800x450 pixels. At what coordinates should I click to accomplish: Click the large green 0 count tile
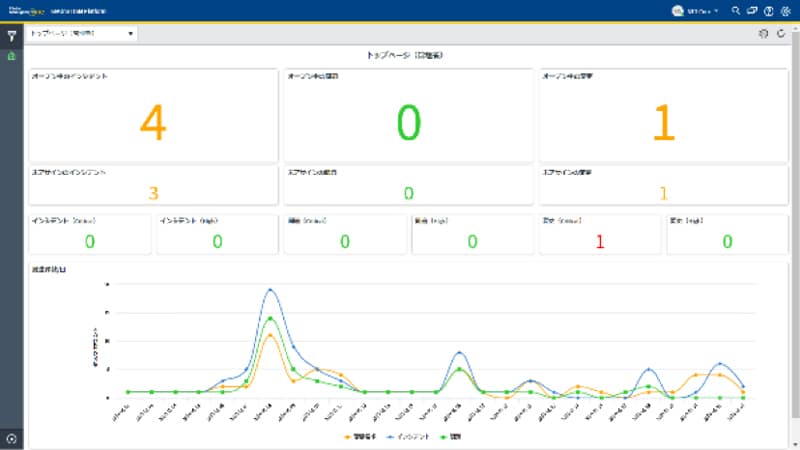point(408,123)
